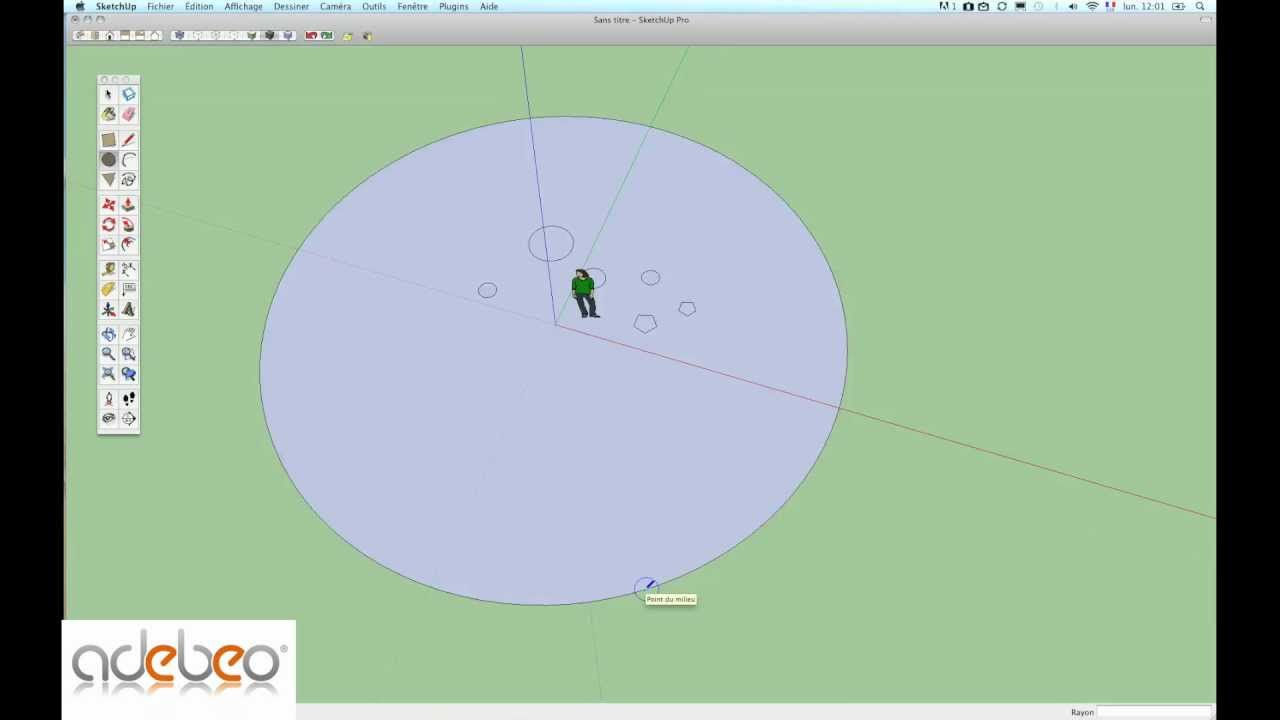
Task: Choose the Arc drawing tool
Action: [128, 160]
